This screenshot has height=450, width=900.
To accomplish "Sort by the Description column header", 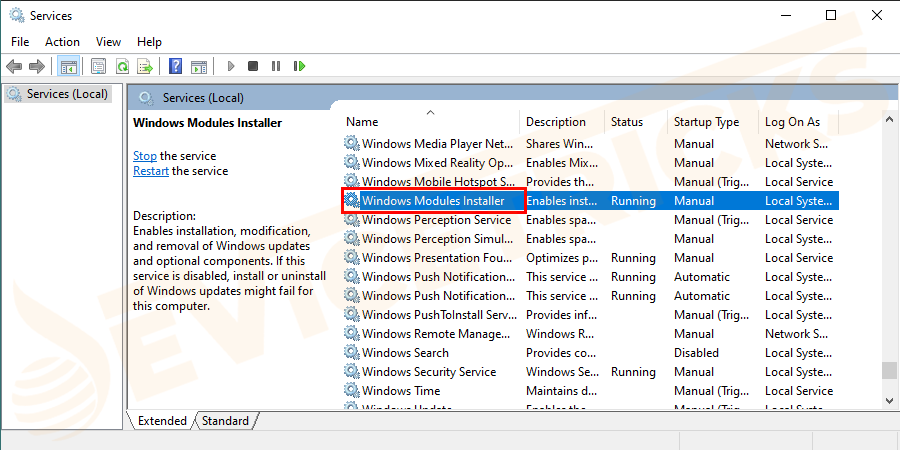I will pyautogui.click(x=562, y=122).
